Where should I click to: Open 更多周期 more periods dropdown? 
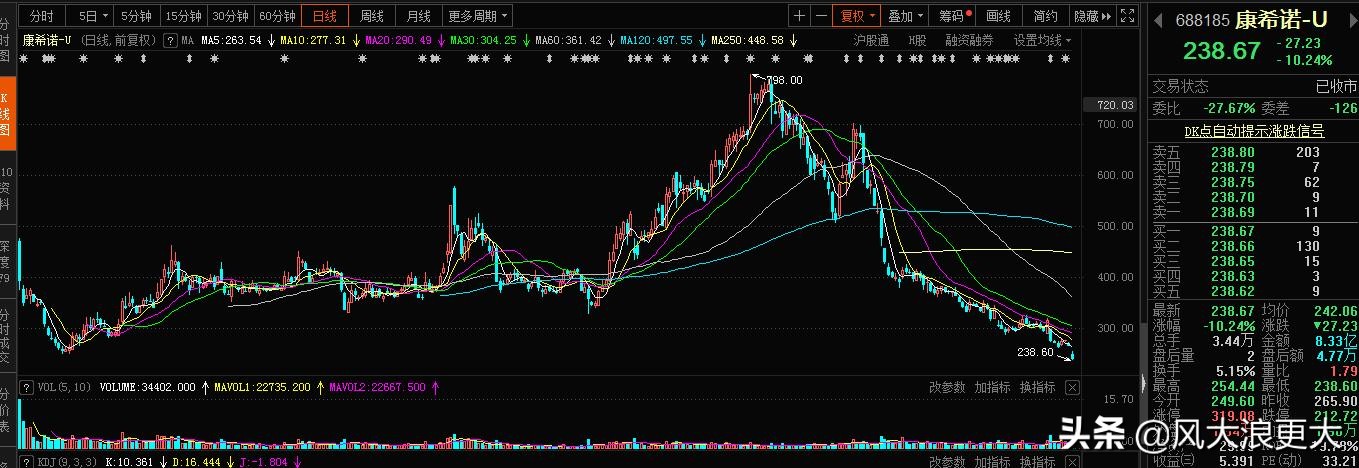coord(478,16)
